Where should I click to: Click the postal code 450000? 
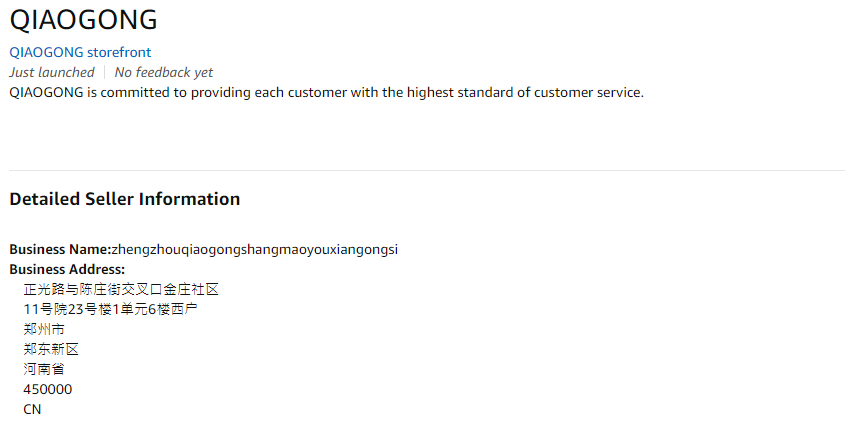[x=48, y=389]
